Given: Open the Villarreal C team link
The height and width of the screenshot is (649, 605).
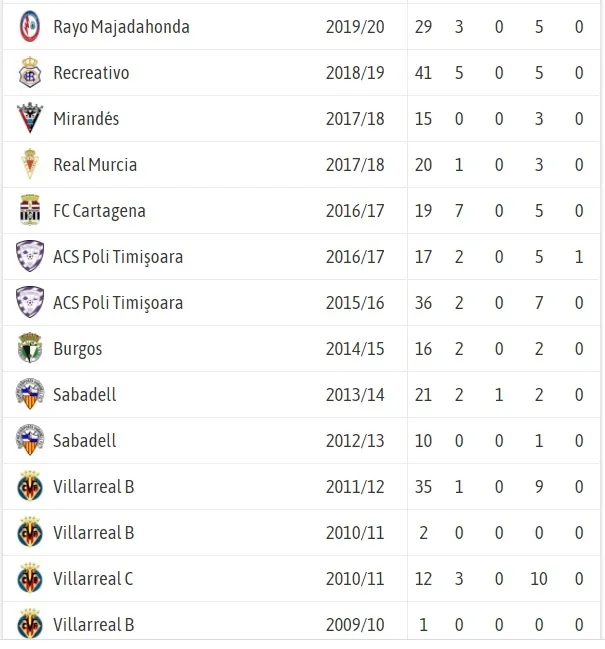Looking at the screenshot, I should click(x=93, y=579).
